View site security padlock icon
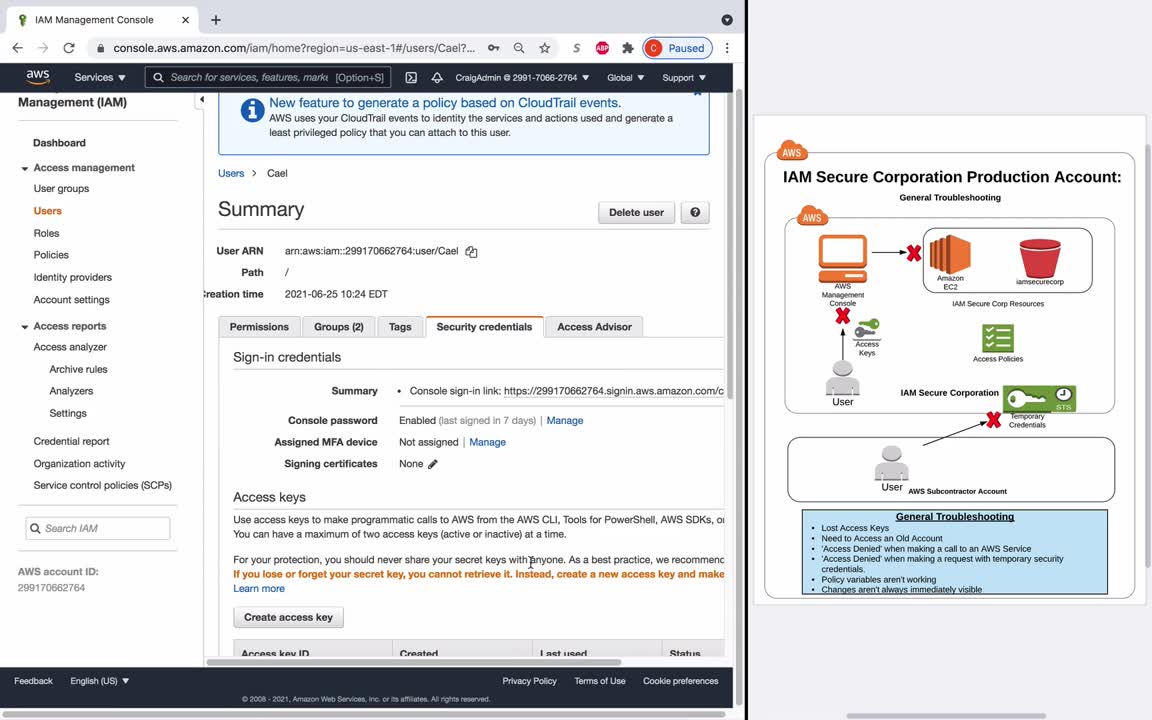This screenshot has height=720, width=1152. point(101,48)
